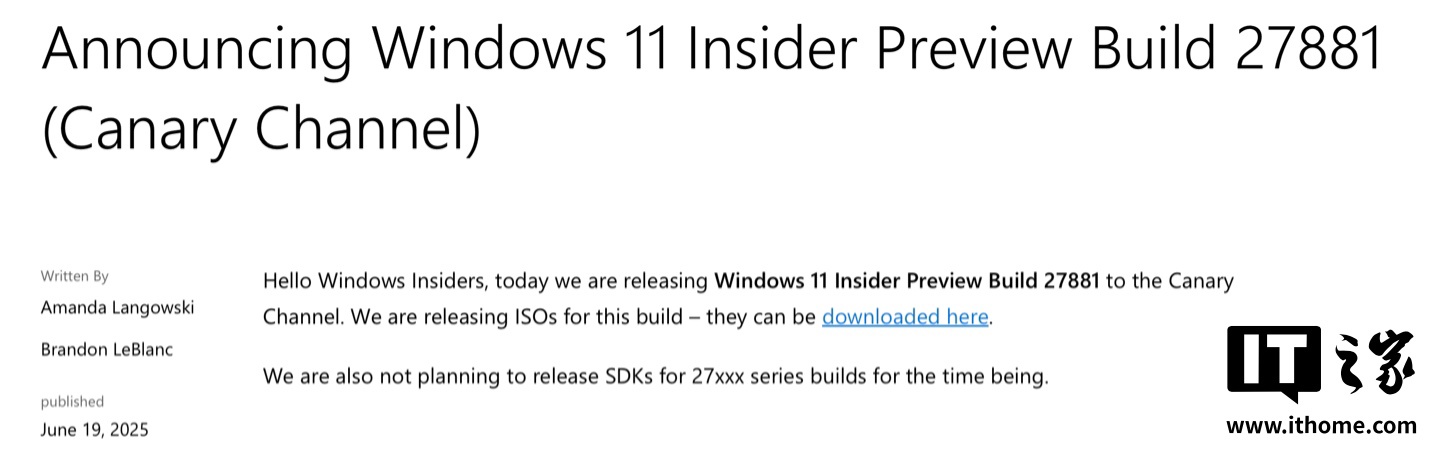The image size is (1440, 453).
Task: Click the "Written By" label
Action: (75, 275)
